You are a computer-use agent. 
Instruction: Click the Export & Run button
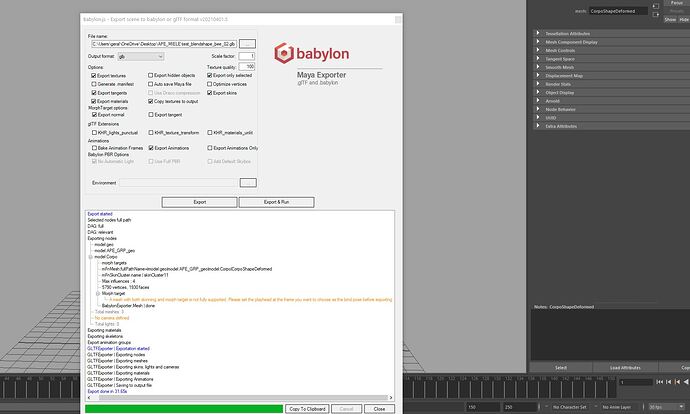coord(276,202)
